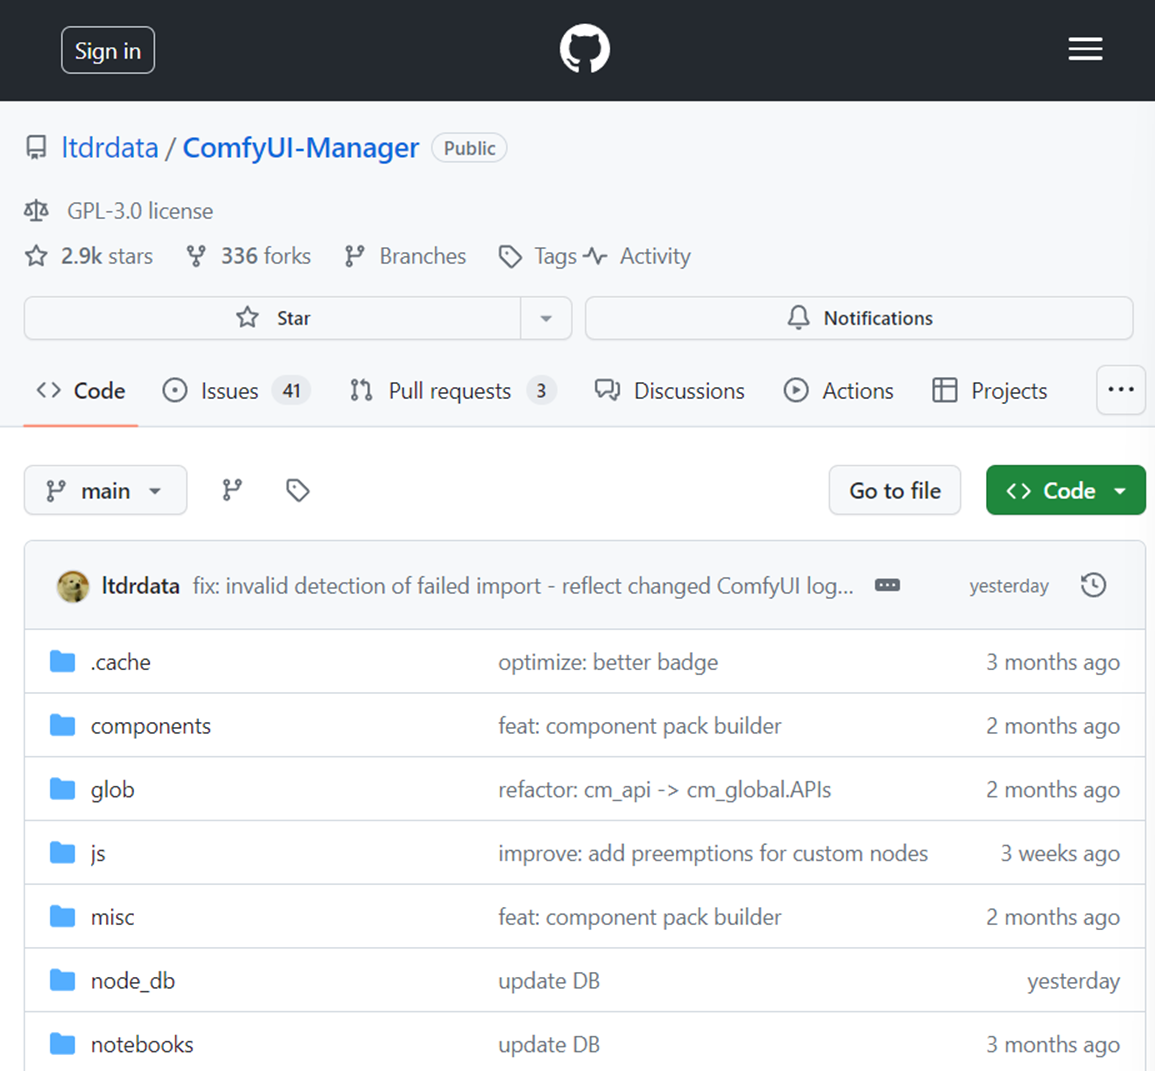The height and width of the screenshot is (1071, 1155).
Task: Switch to the Pull requests tab
Action: pos(452,391)
